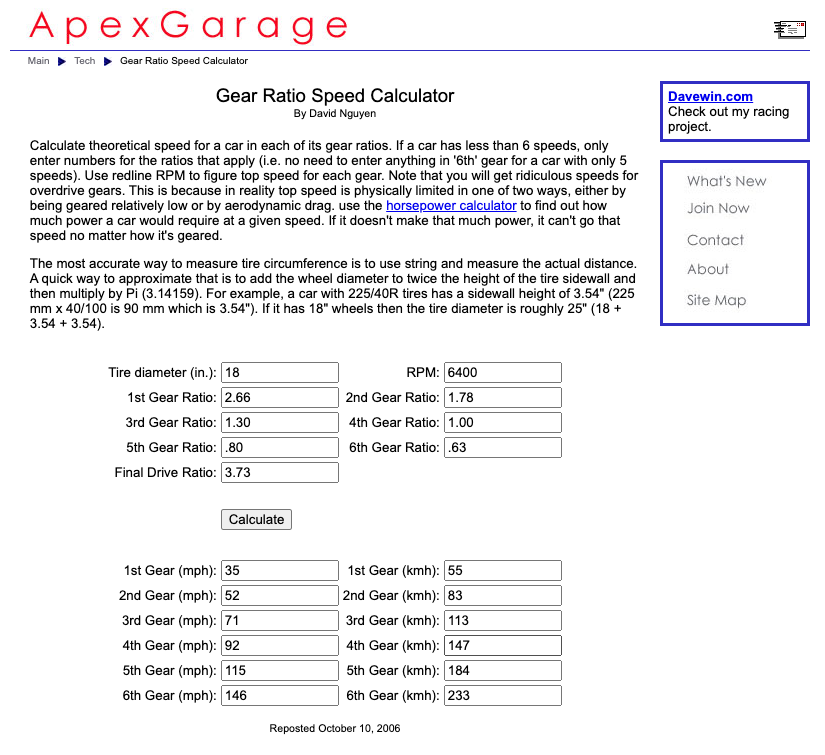
Task: Select Join Now in sidebar menu
Action: tap(718, 208)
